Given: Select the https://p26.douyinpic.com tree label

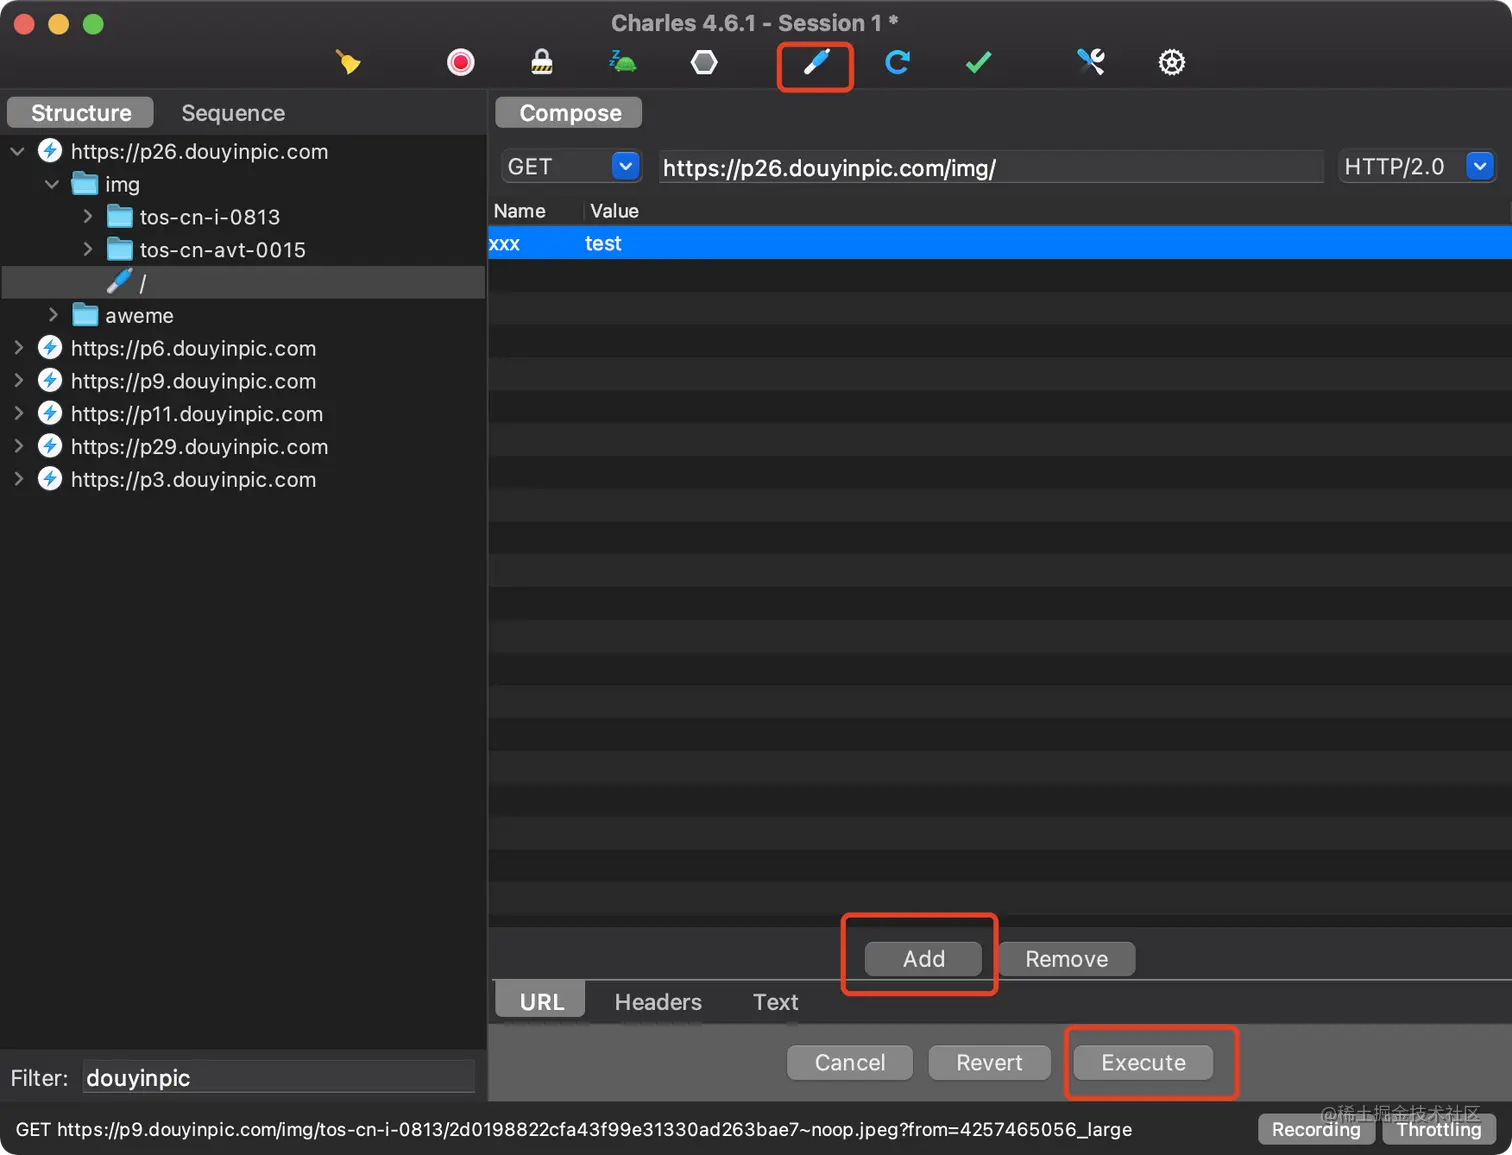Looking at the screenshot, I should coord(199,152).
